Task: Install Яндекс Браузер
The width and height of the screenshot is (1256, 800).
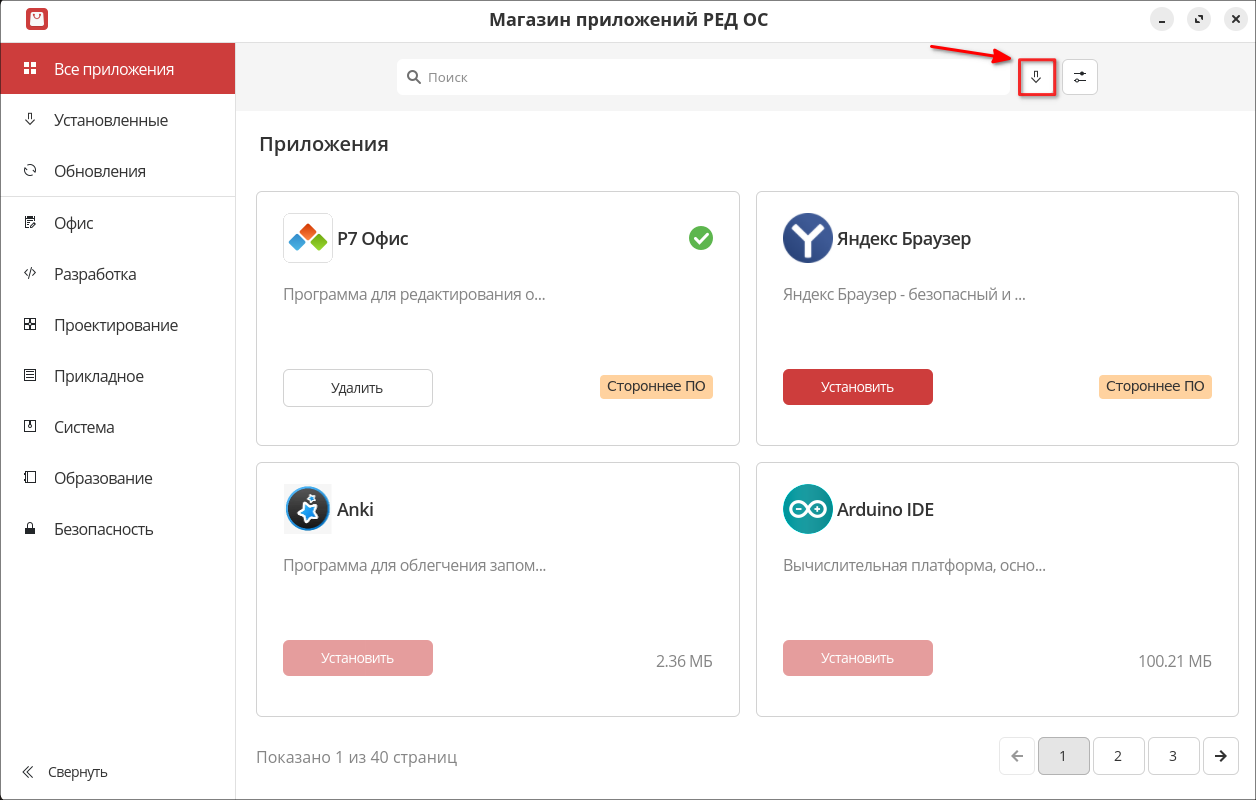Action: [x=857, y=387]
